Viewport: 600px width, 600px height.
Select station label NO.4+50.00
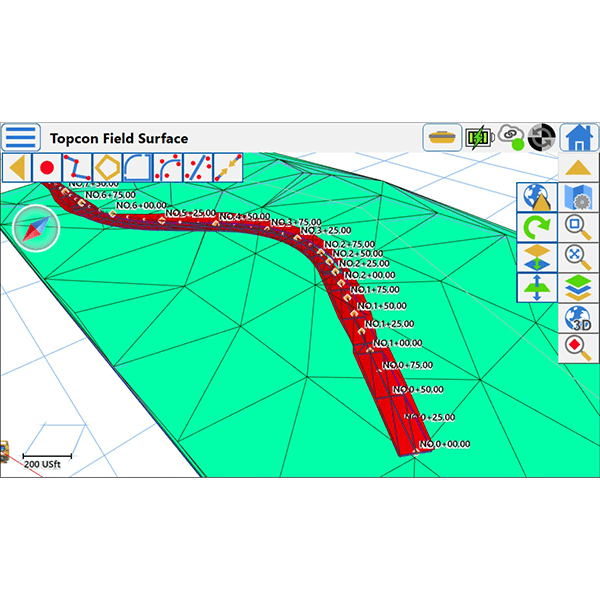(x=245, y=217)
